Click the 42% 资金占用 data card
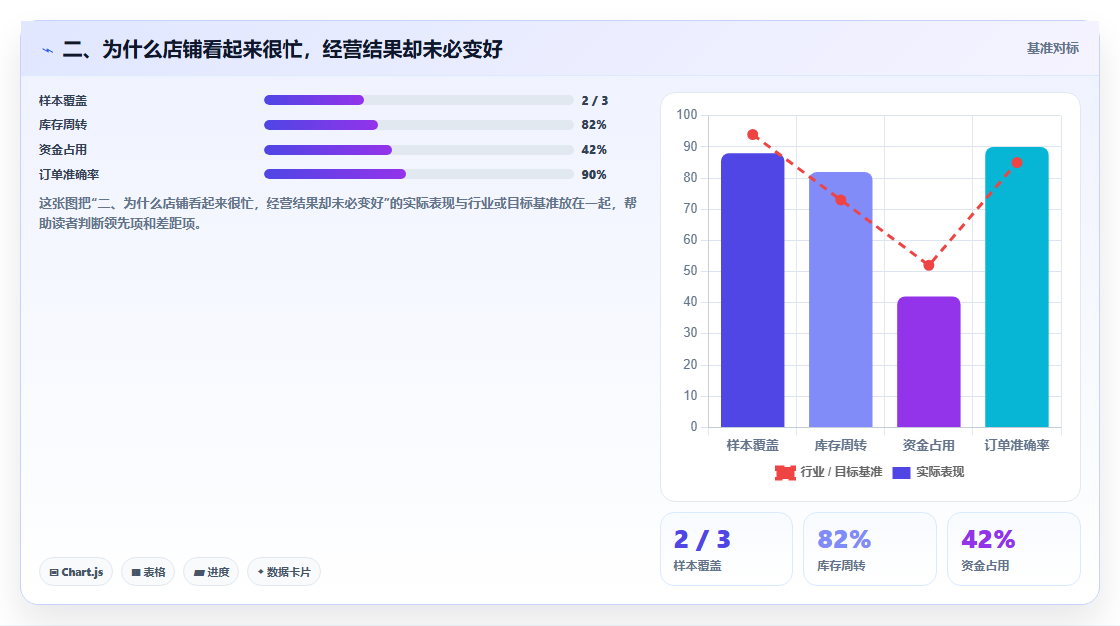Image resolution: width=1120 pixels, height=626 pixels. 1014,549
